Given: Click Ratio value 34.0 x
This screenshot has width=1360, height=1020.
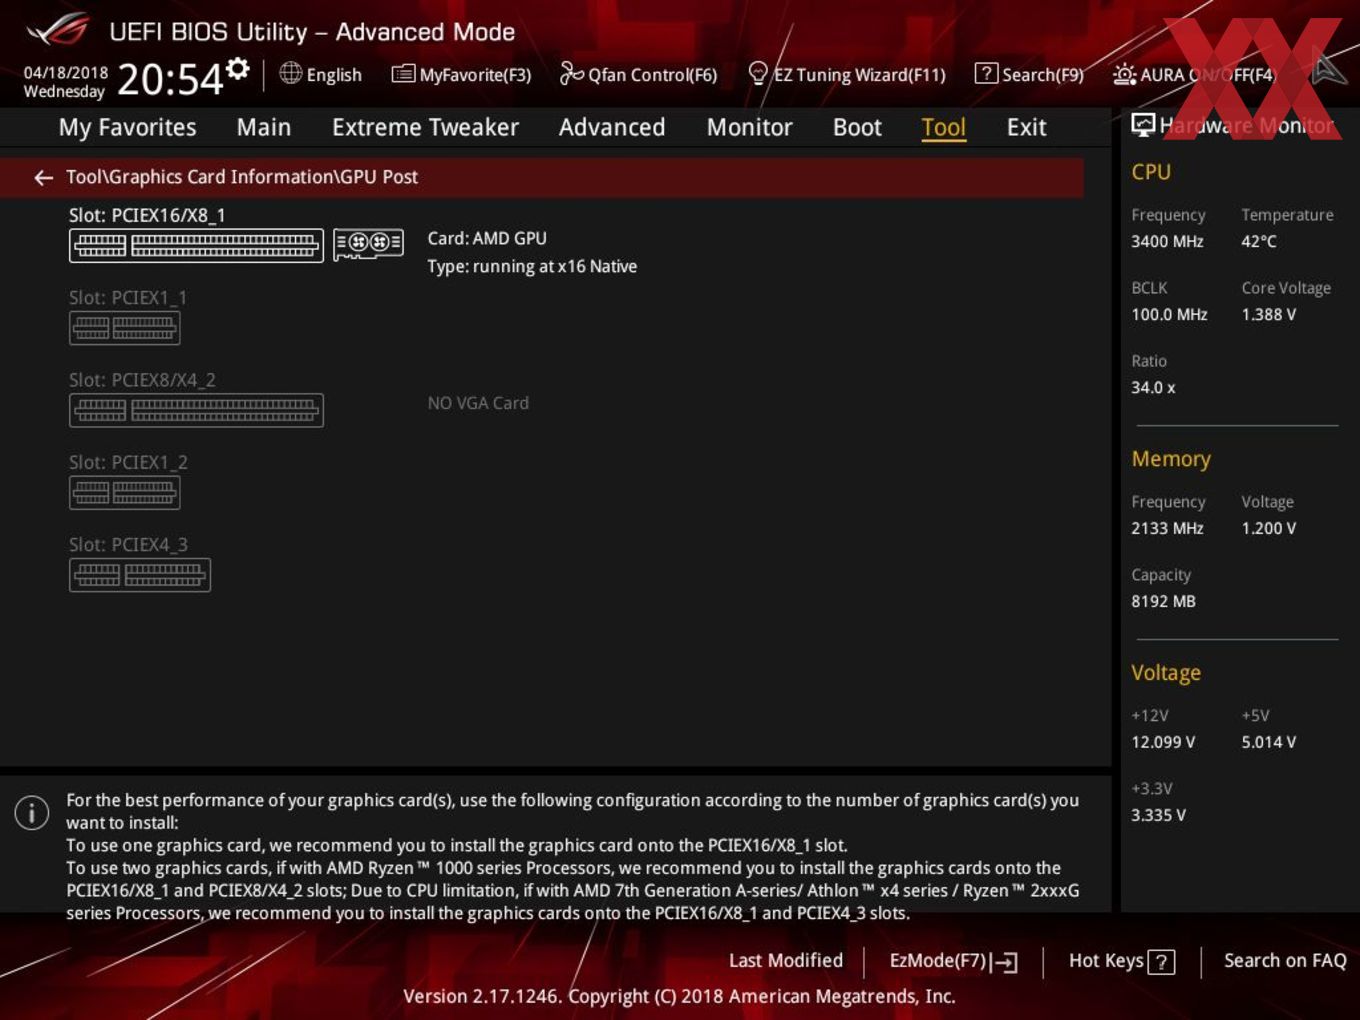Looking at the screenshot, I should 1153,387.
